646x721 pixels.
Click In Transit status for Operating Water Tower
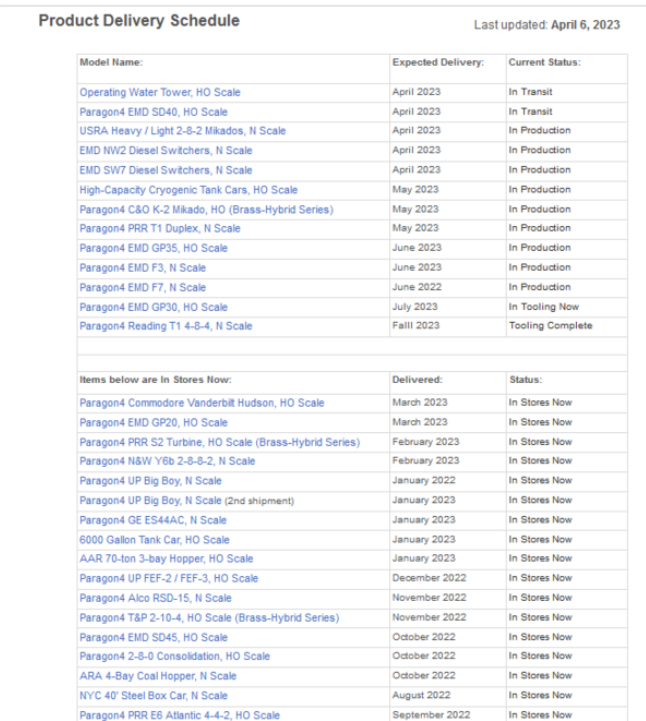coord(530,92)
